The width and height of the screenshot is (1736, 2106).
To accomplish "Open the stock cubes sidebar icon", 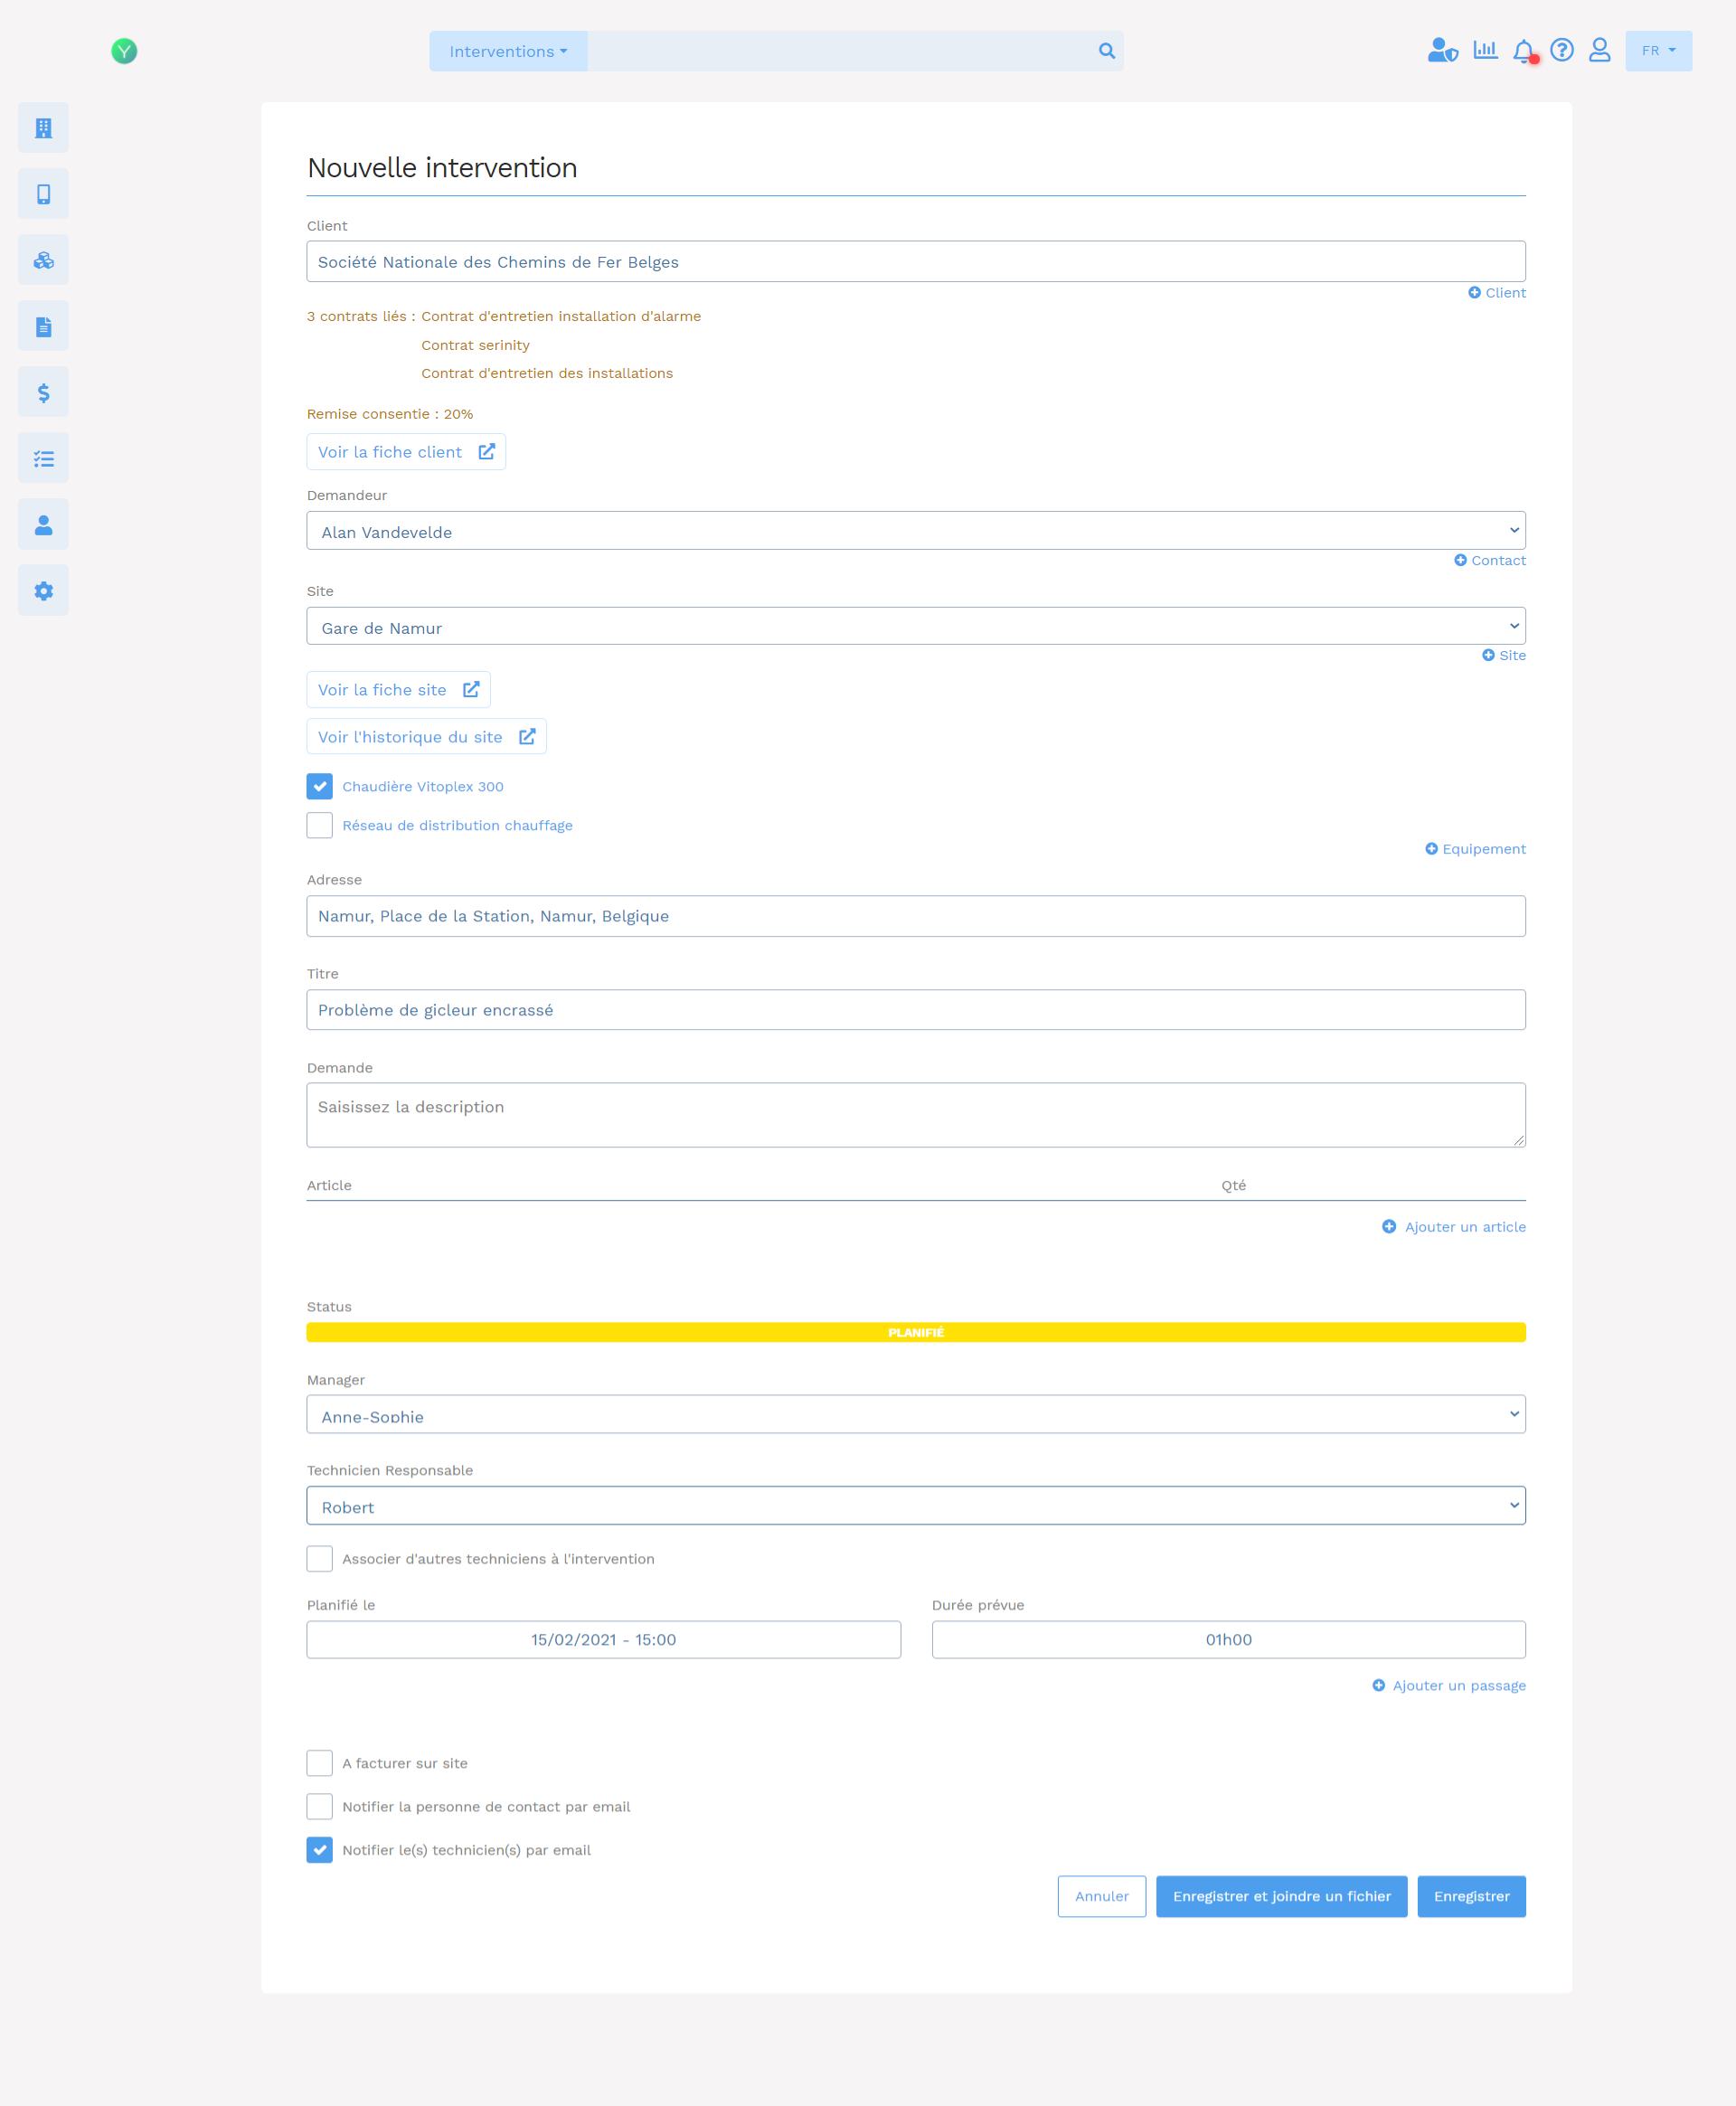I will pyautogui.click(x=43, y=260).
